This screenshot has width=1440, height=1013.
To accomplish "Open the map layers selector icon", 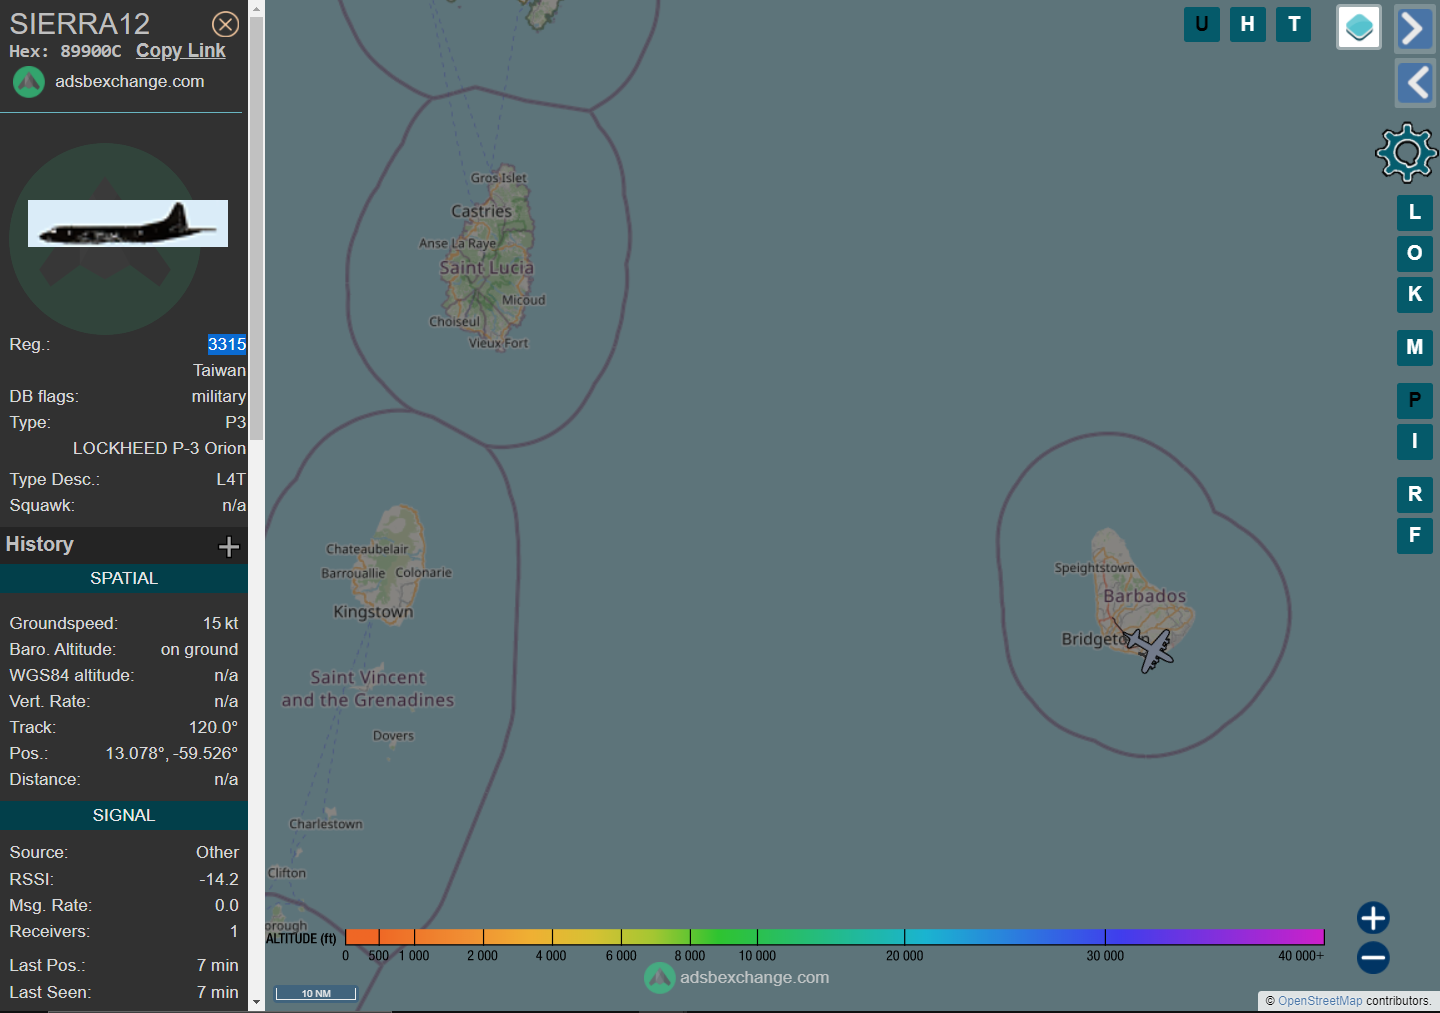I will click(x=1359, y=27).
